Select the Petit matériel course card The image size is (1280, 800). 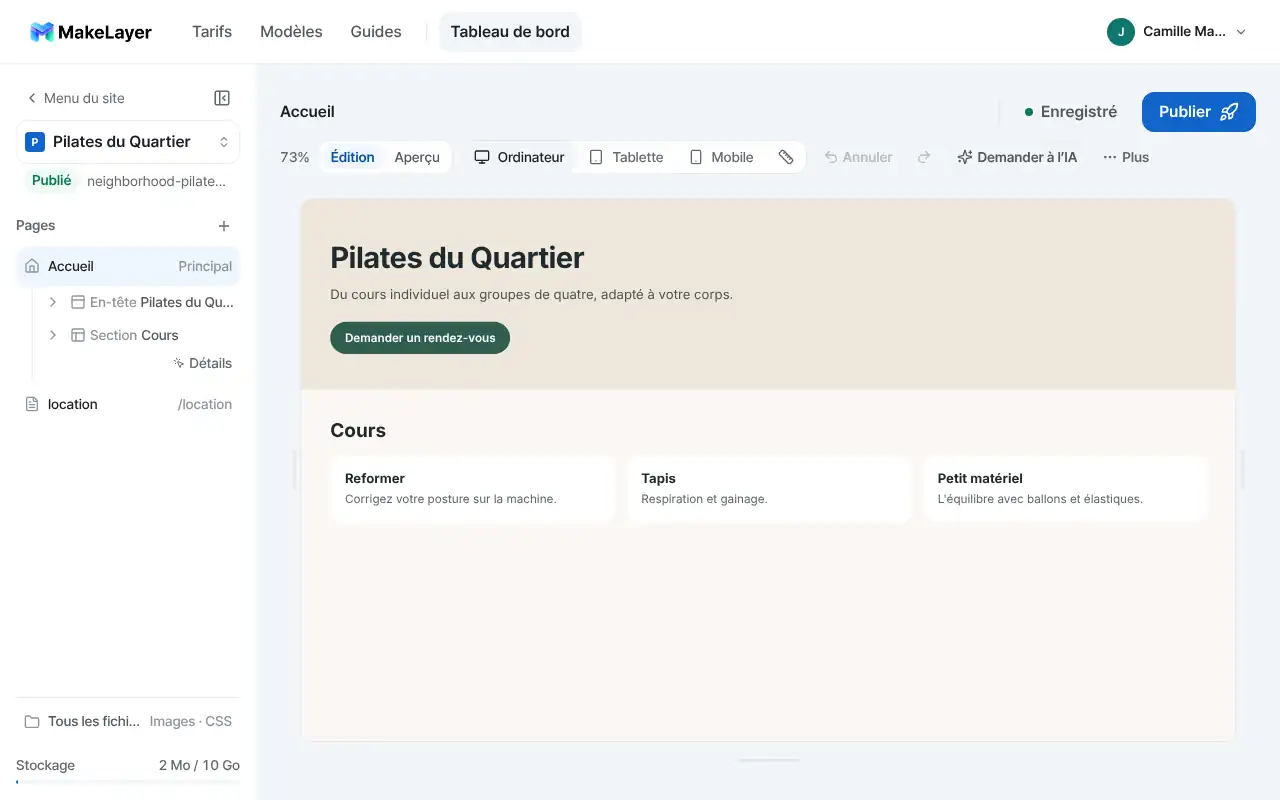coord(1066,489)
